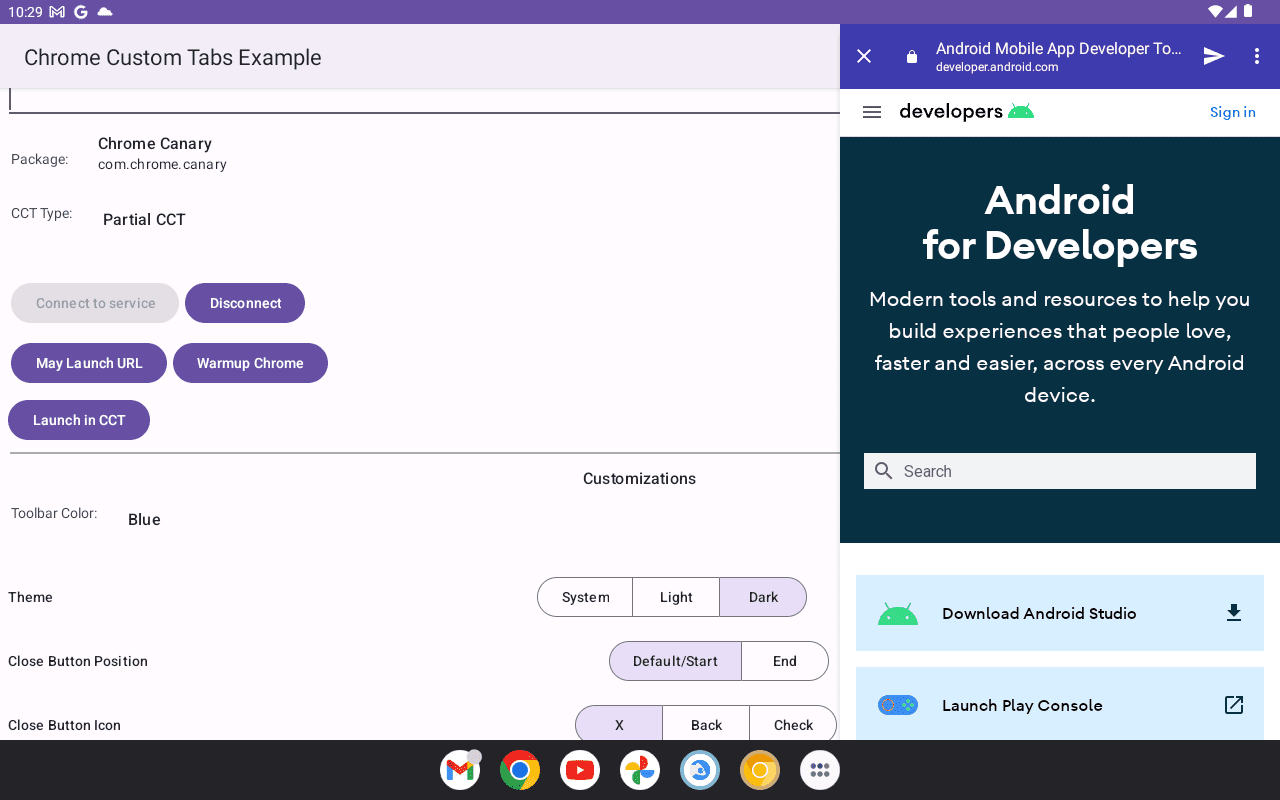Set Close Button Position to End
Image resolution: width=1280 pixels, height=800 pixels.
click(784, 661)
